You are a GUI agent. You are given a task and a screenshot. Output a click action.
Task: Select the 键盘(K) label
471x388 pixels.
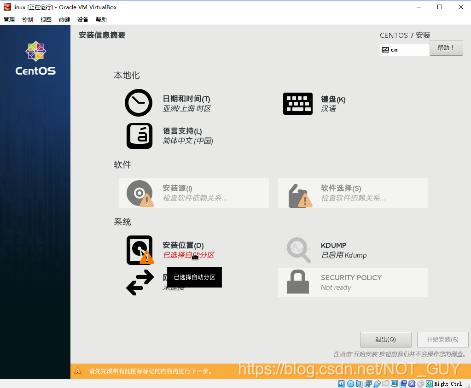pyautogui.click(x=333, y=99)
